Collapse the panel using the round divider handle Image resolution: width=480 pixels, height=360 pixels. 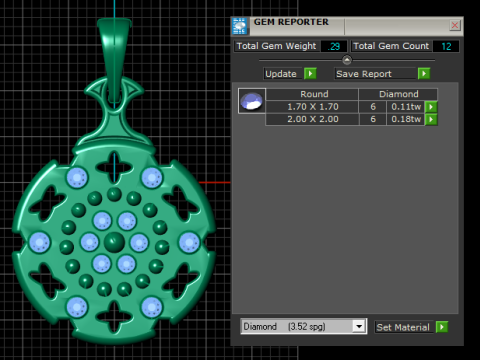pyautogui.click(x=347, y=60)
